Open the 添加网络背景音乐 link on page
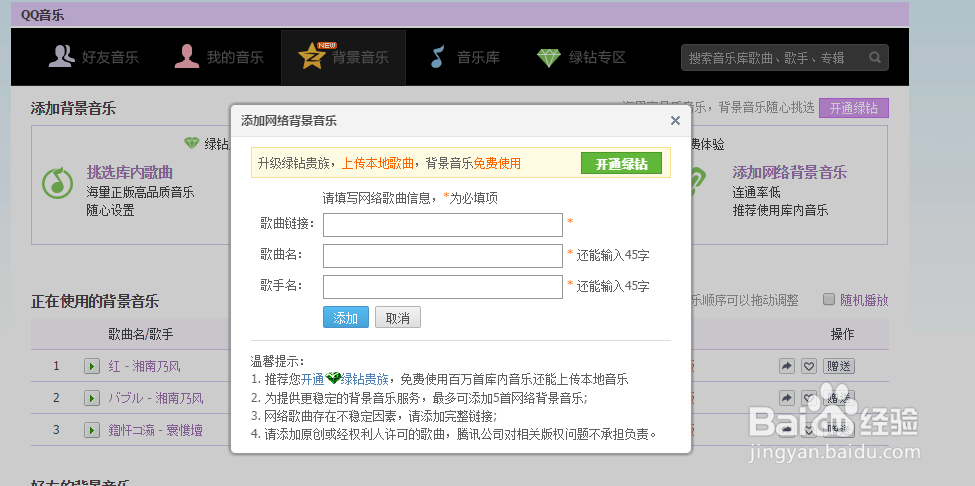 pos(789,173)
